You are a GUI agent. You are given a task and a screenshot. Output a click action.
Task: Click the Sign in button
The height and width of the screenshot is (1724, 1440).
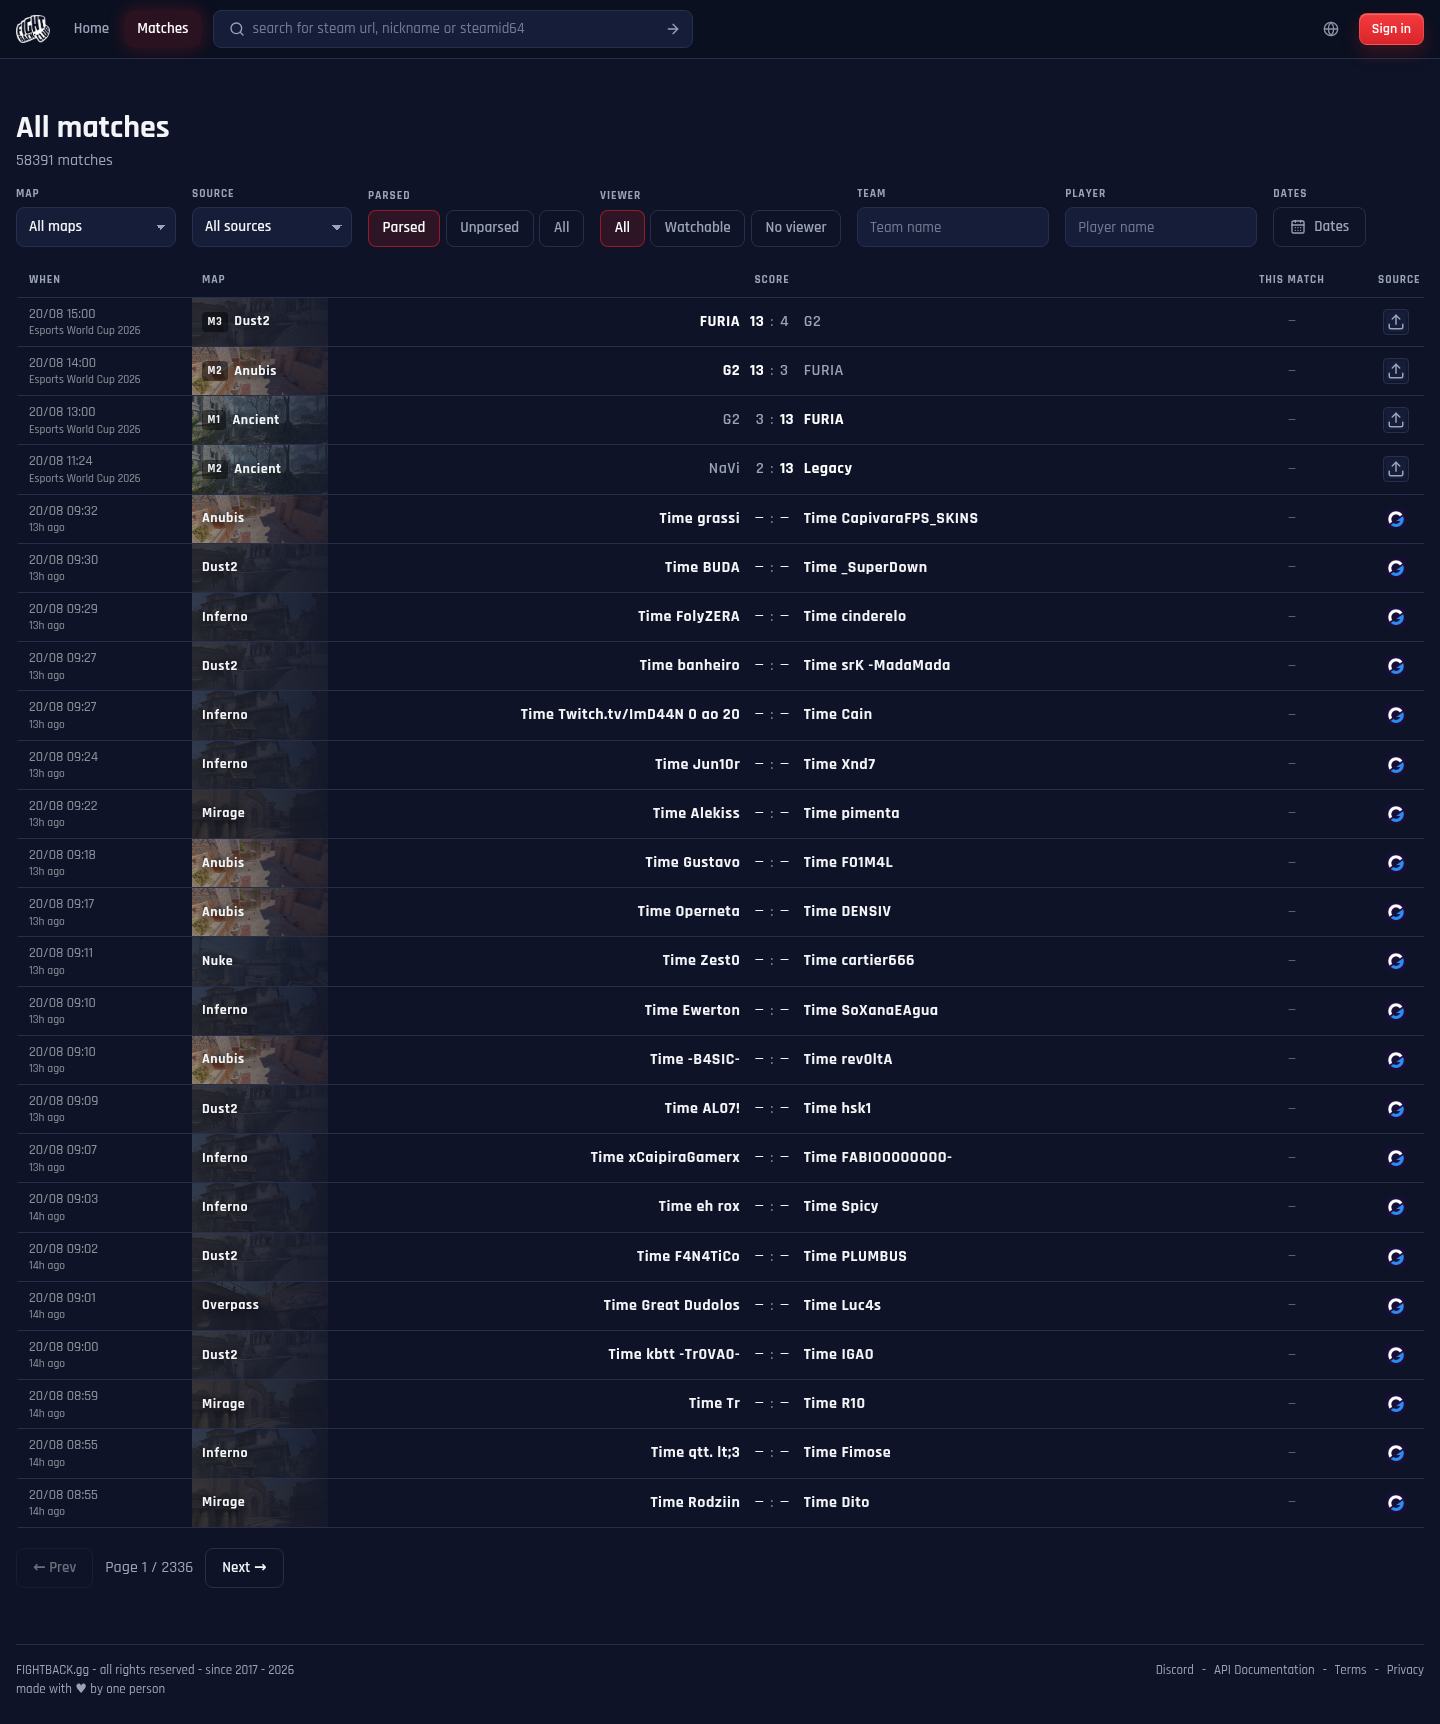(x=1391, y=29)
